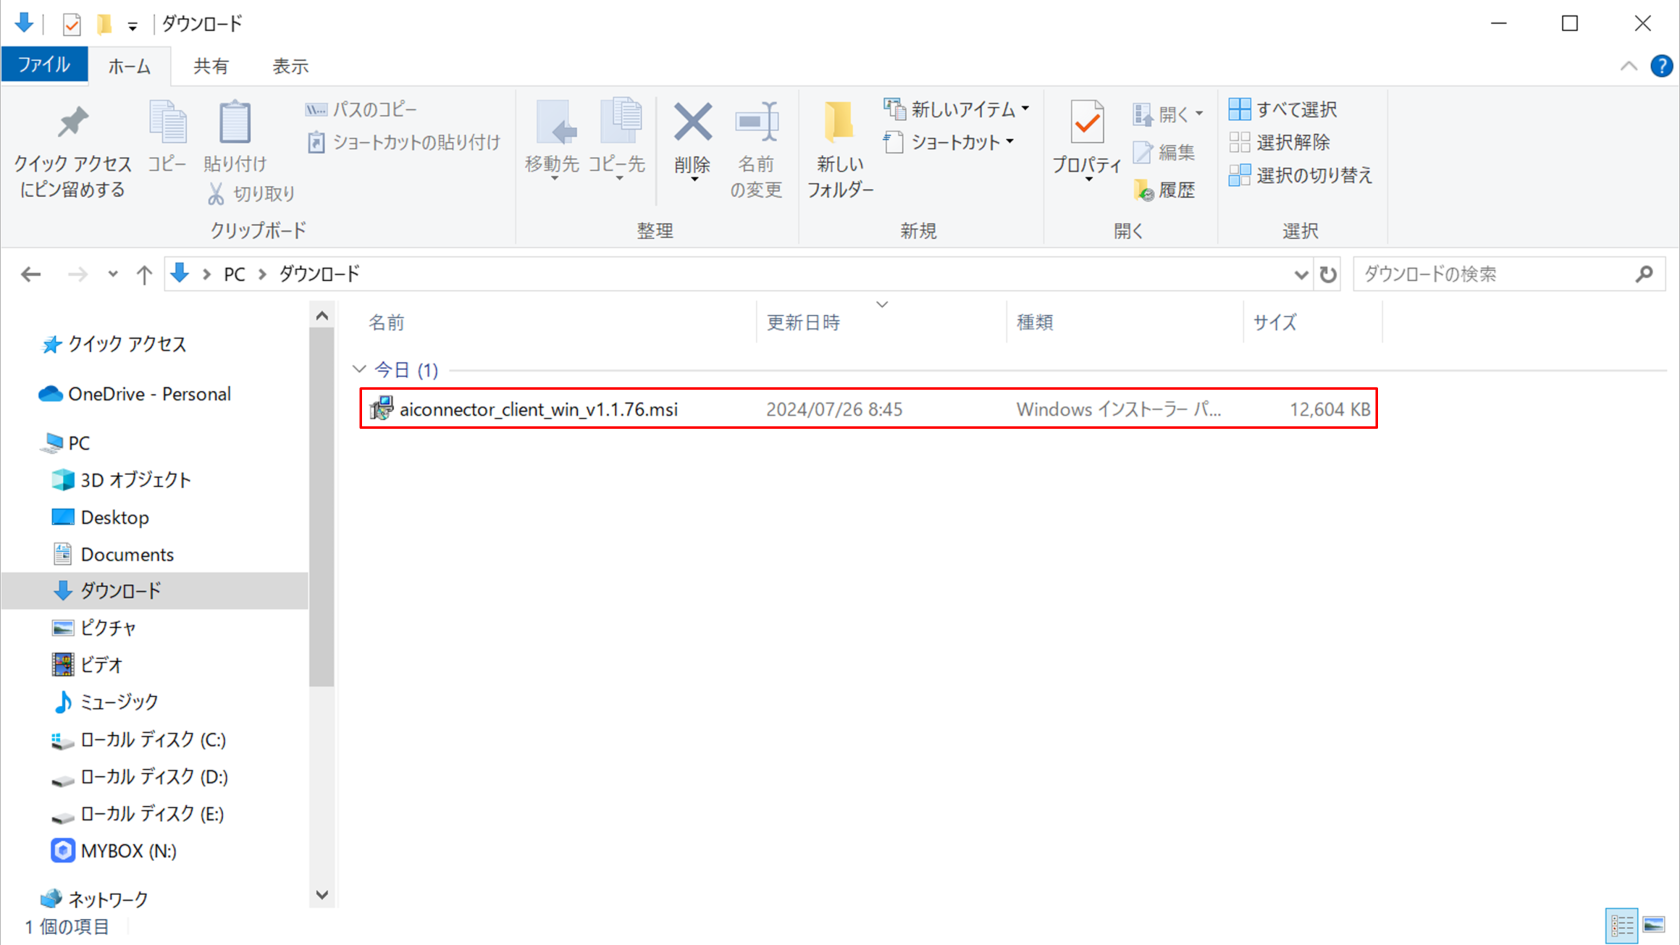Sort by the 更新日時 column header

(x=803, y=322)
